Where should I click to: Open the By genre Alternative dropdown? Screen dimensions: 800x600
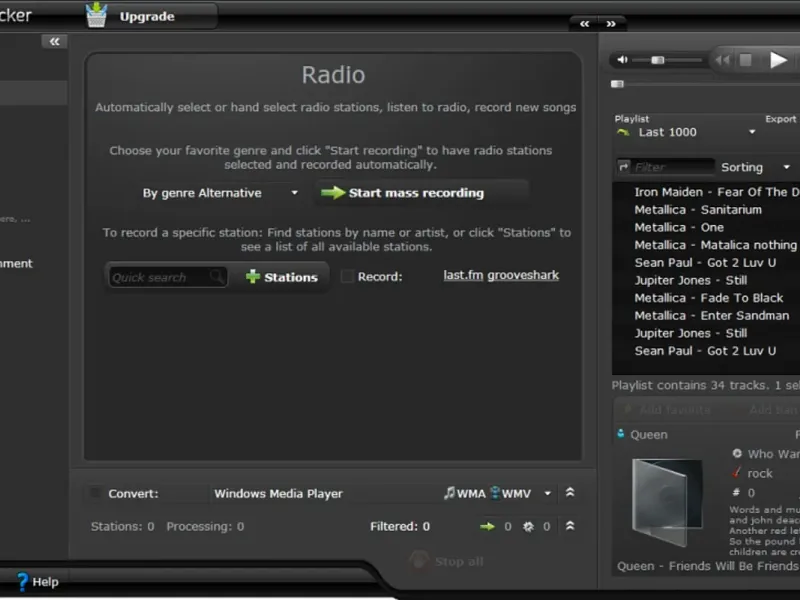(x=294, y=193)
